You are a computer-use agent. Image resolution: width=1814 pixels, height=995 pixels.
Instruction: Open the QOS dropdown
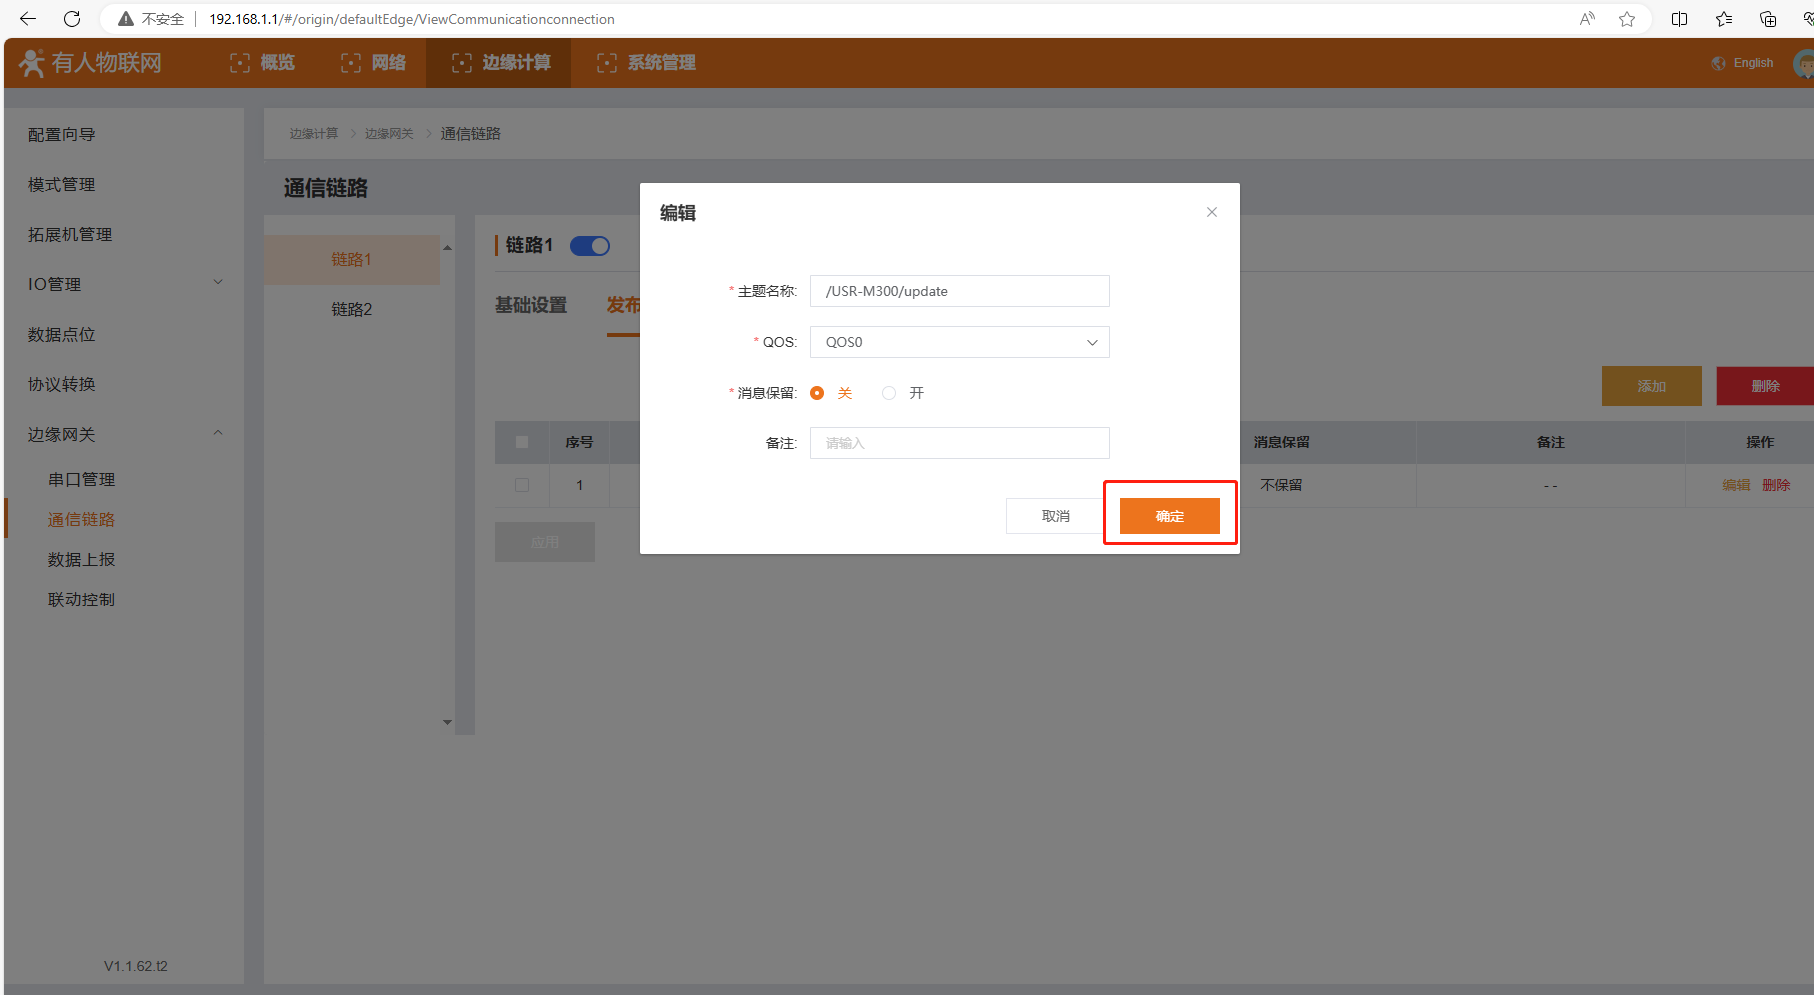pyautogui.click(x=959, y=342)
